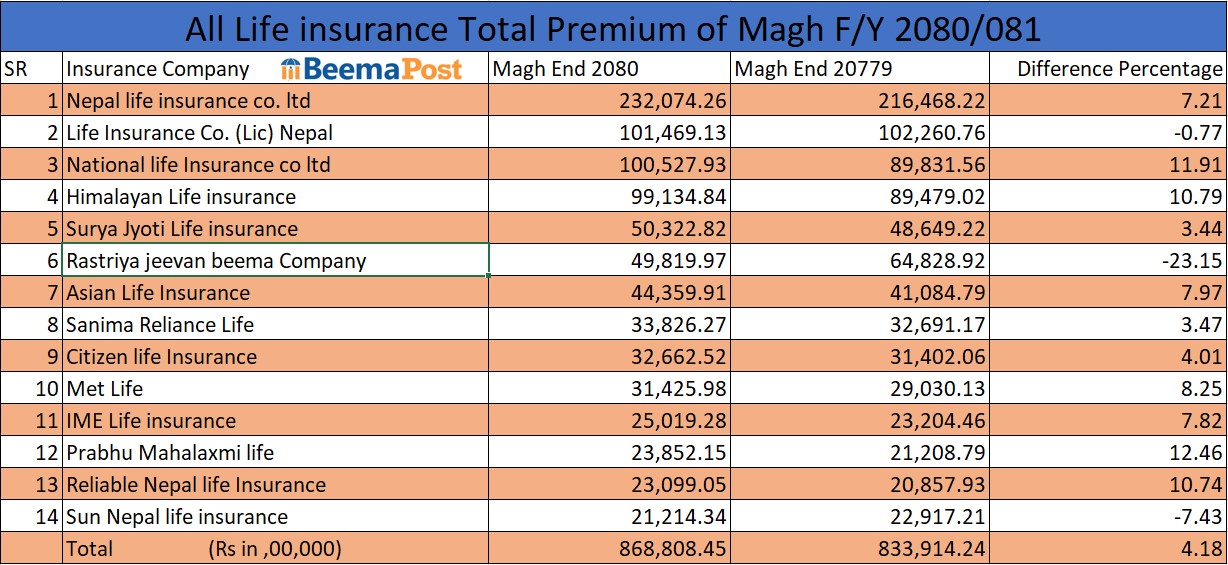Select the Nepal life insurance co. ltd cell

(x=275, y=101)
